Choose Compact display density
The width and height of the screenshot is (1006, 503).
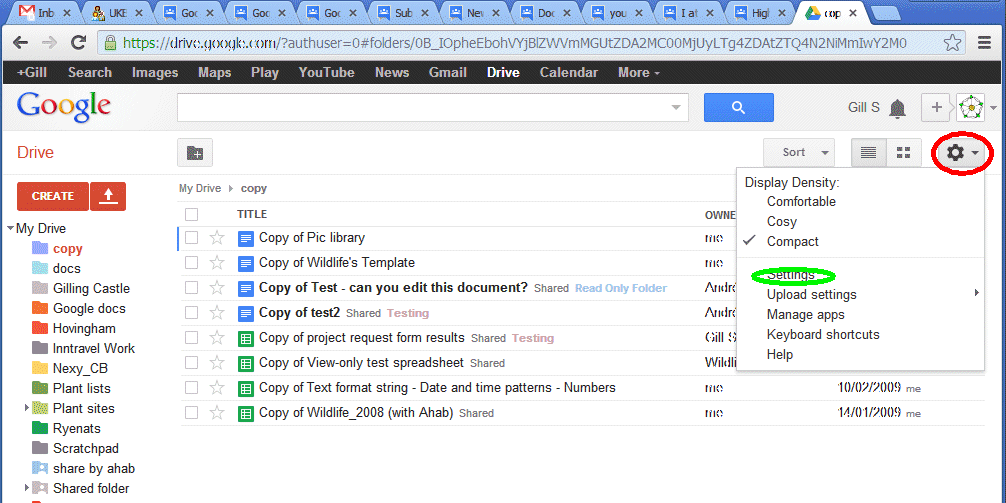793,242
